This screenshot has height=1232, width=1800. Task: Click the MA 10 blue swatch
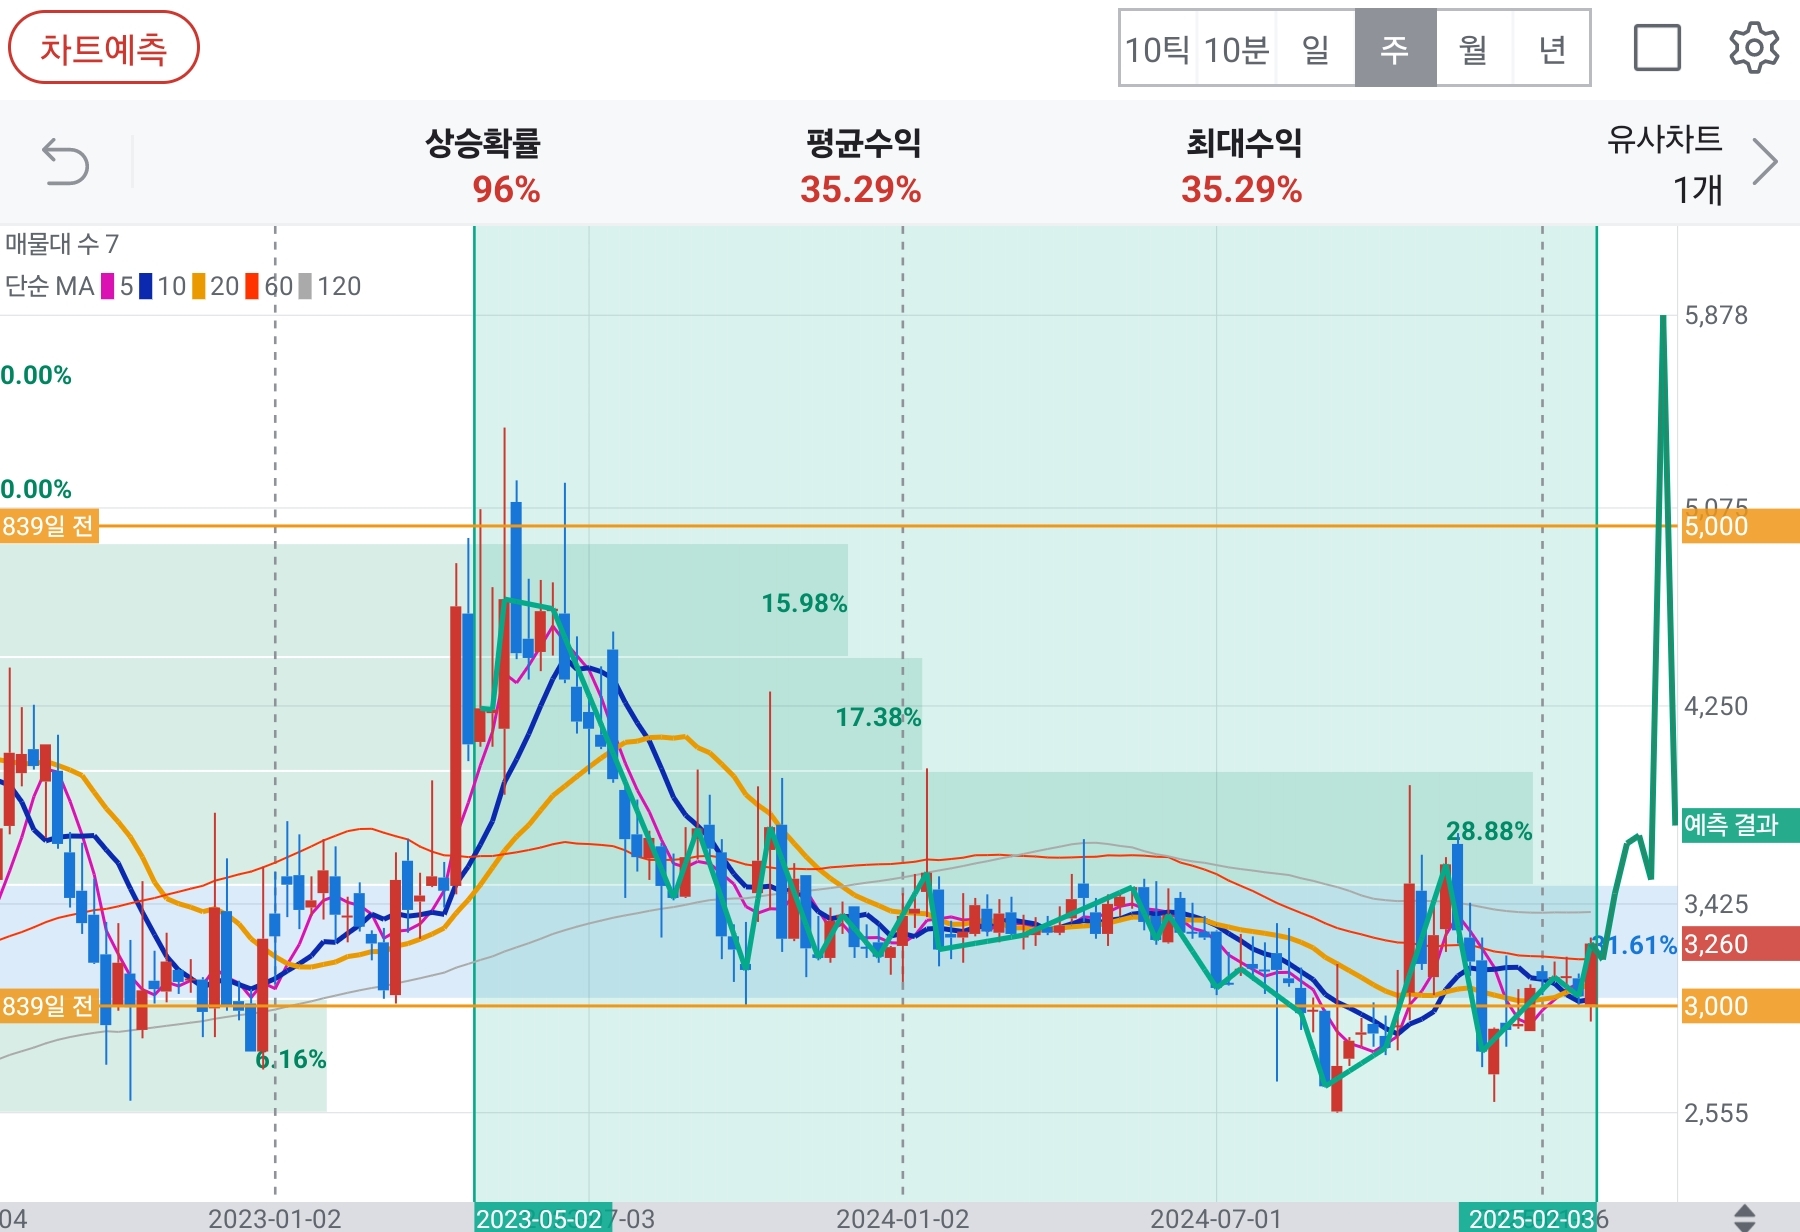point(146,287)
